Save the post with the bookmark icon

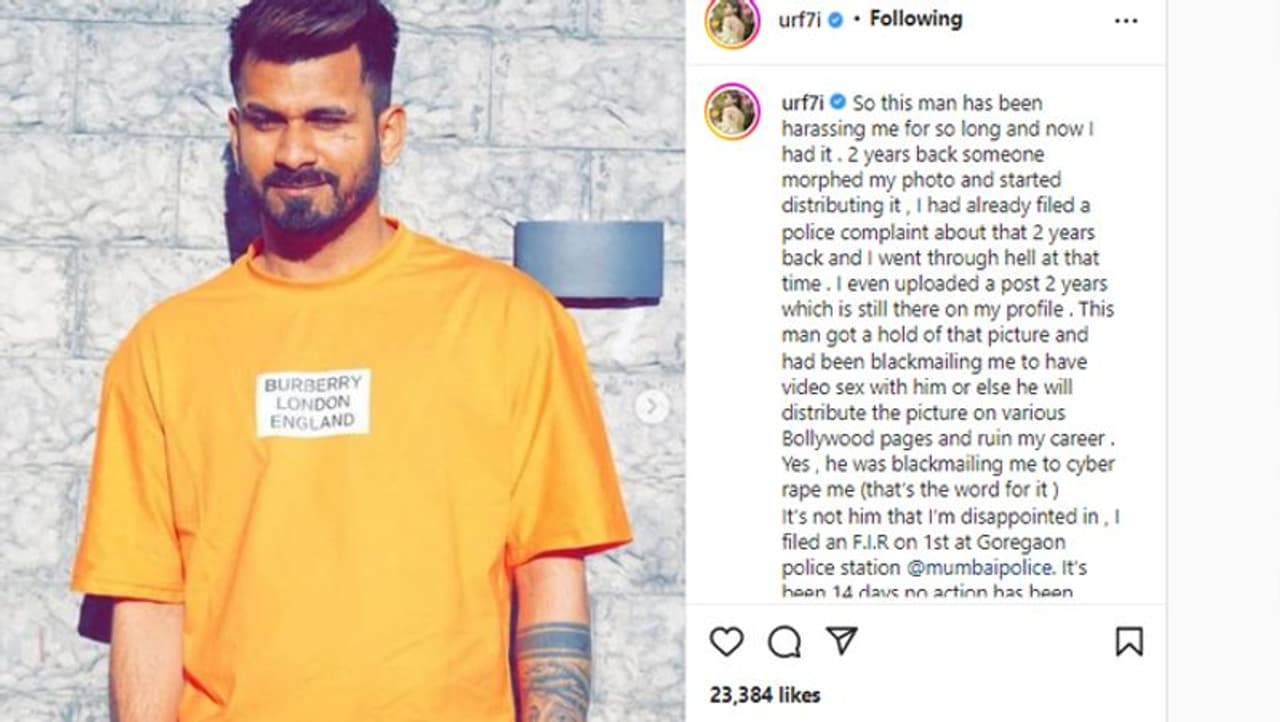pos(1129,641)
